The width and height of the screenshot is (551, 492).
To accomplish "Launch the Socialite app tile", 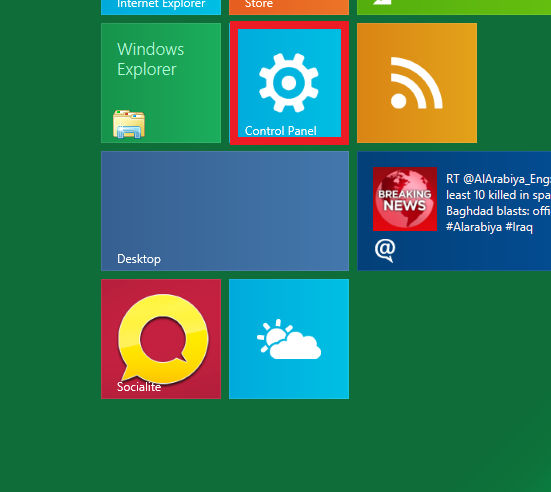I will pyautogui.click(x=161, y=339).
